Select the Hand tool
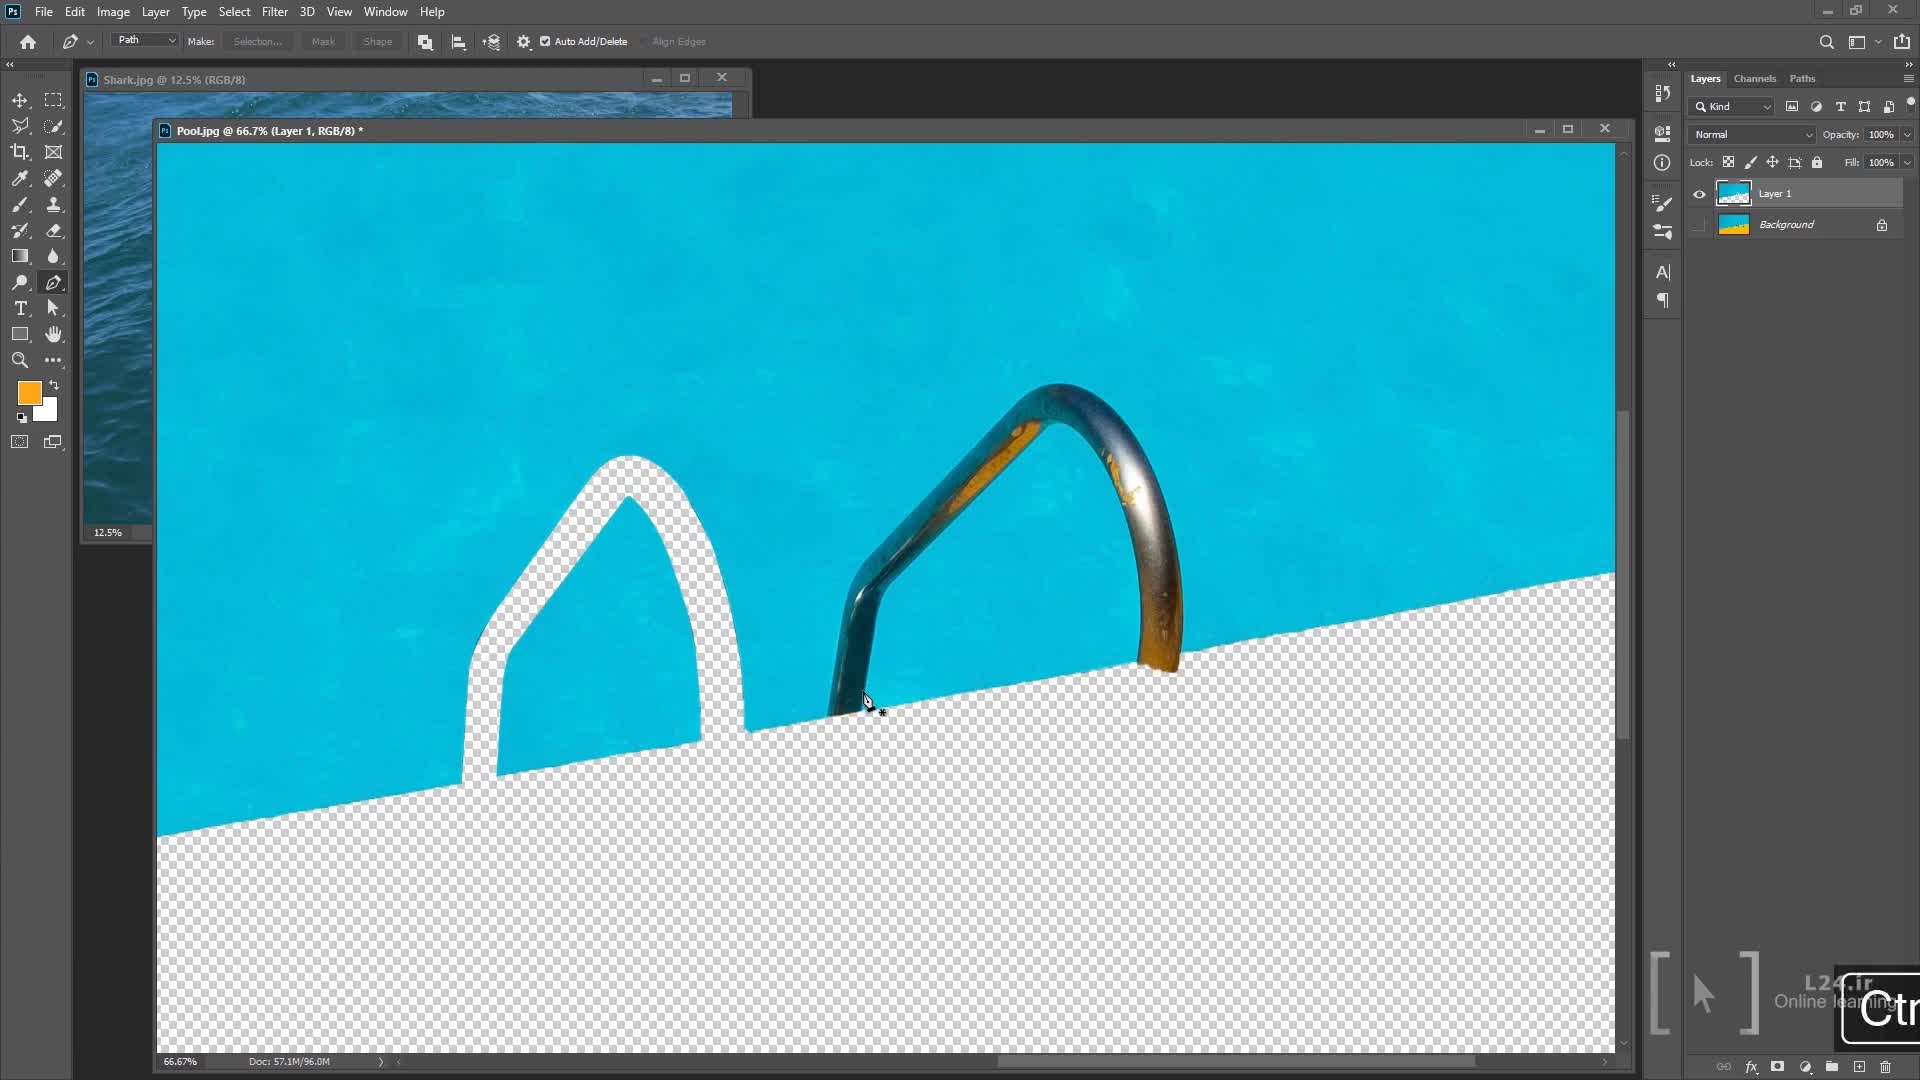Image resolution: width=1920 pixels, height=1080 pixels. point(54,334)
